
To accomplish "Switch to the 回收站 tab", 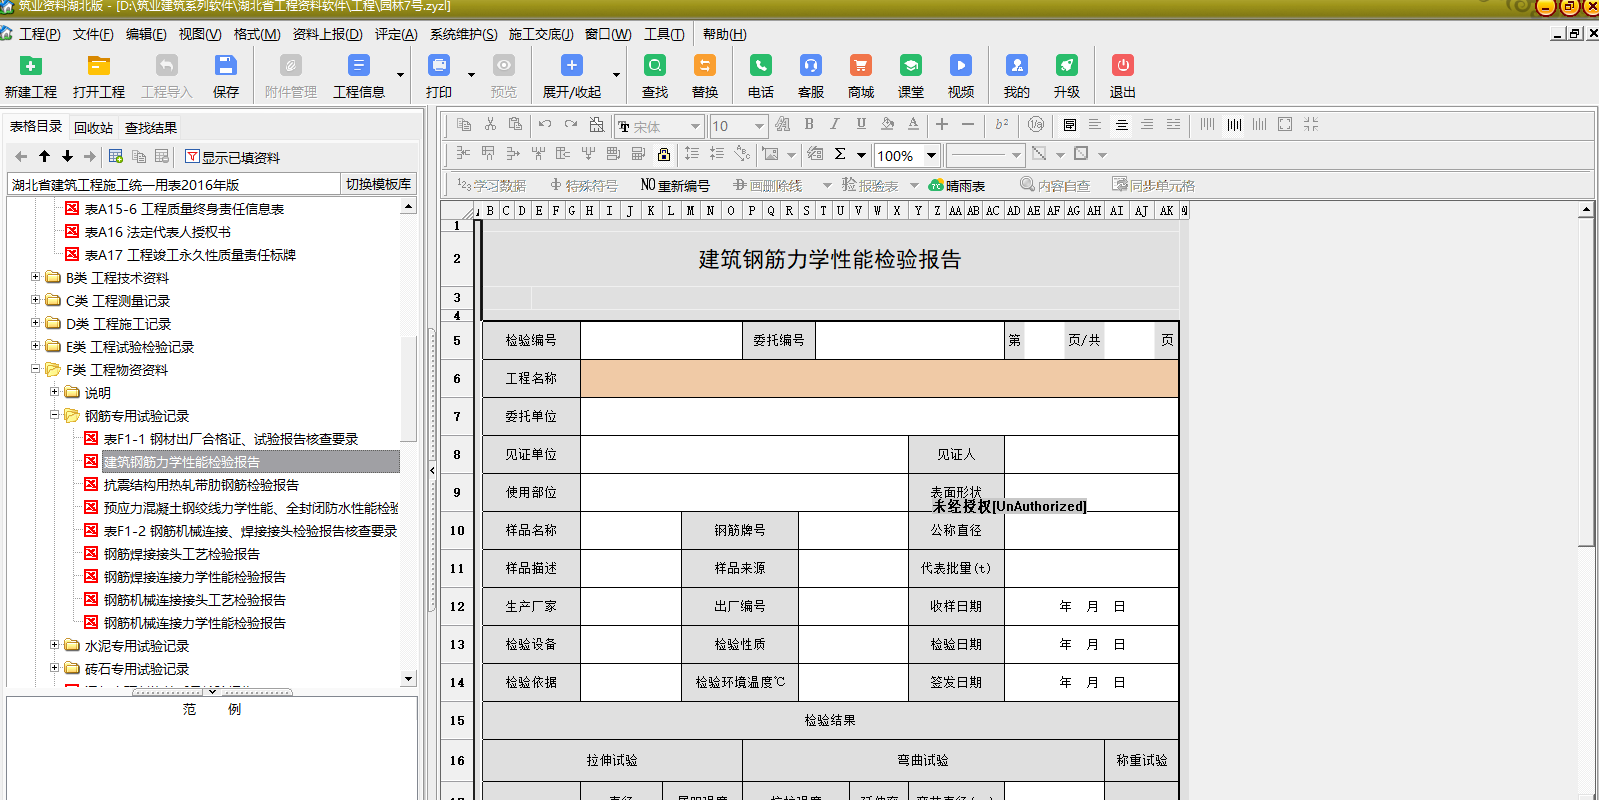I will click(x=93, y=128).
